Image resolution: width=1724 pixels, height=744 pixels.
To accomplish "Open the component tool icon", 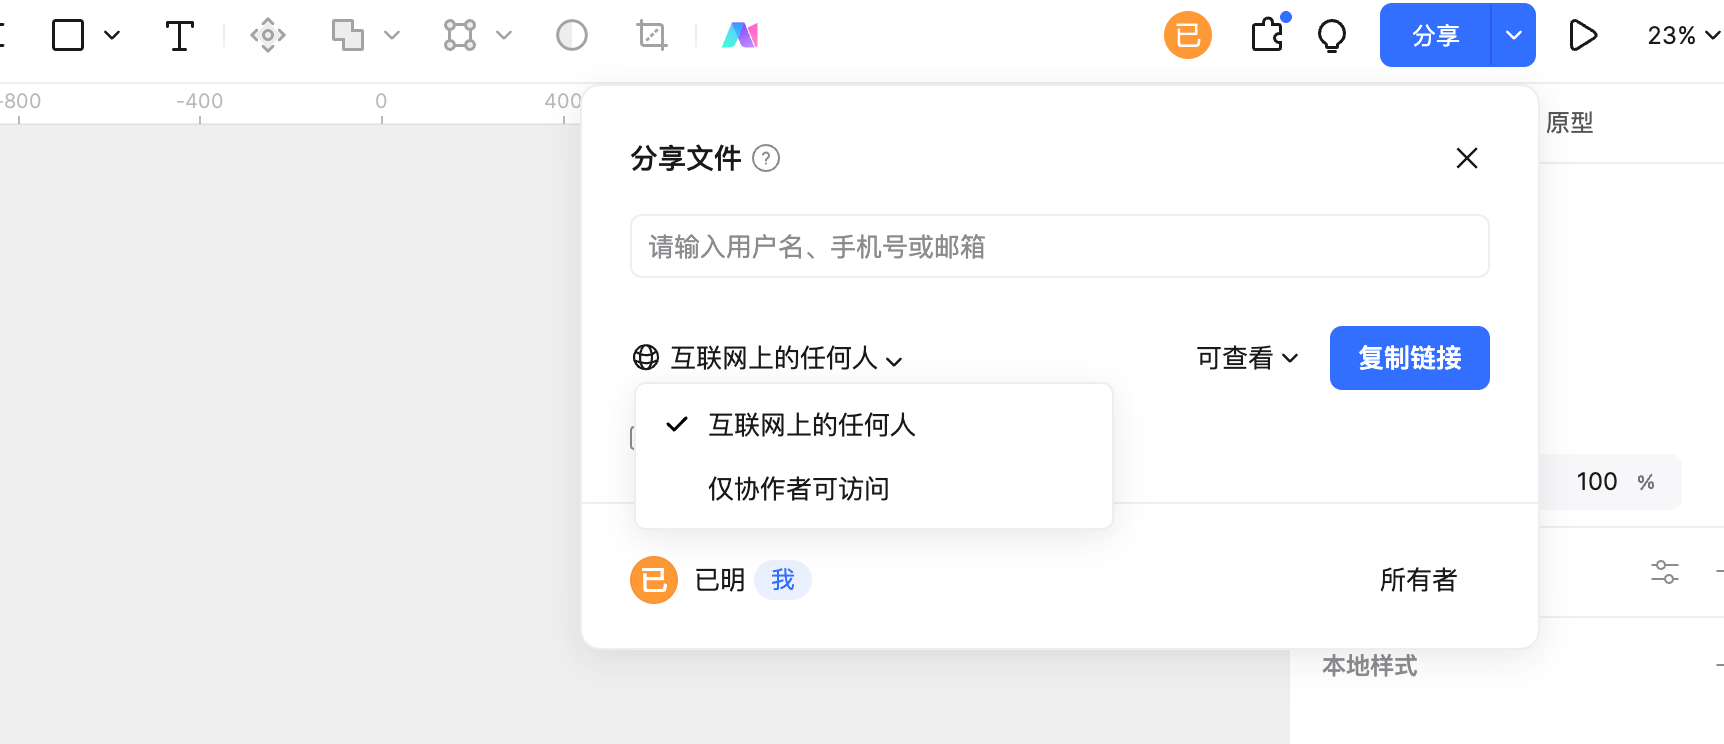I will tap(268, 36).
